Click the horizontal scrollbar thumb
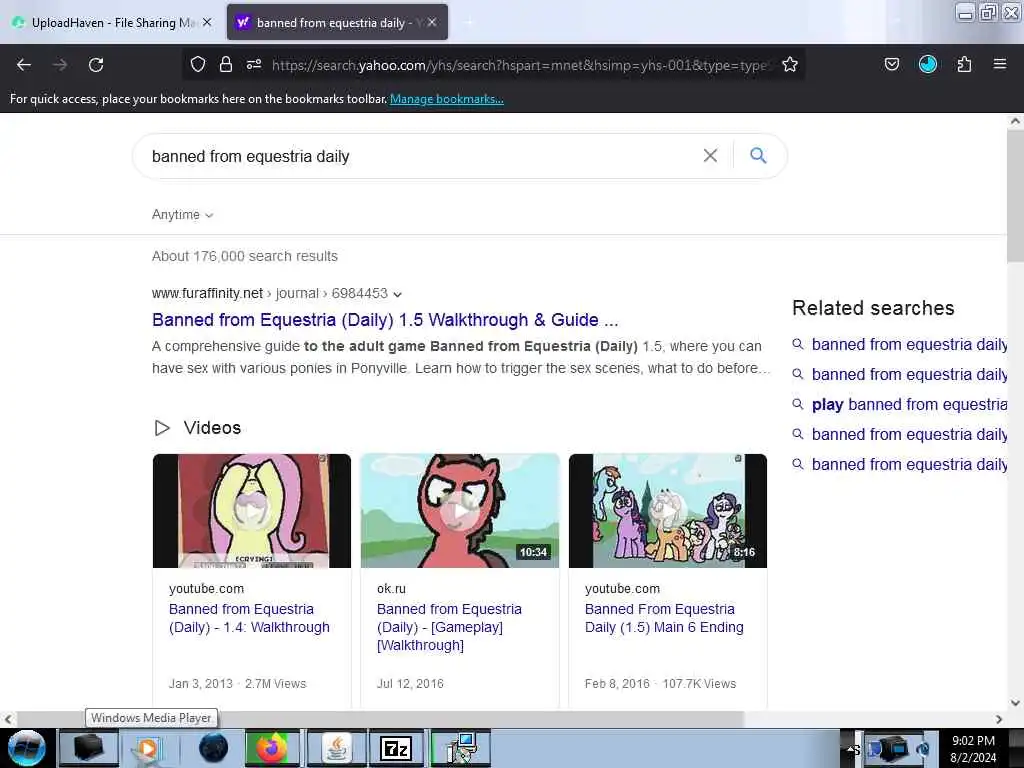Image resolution: width=1024 pixels, height=768 pixels. (380, 719)
